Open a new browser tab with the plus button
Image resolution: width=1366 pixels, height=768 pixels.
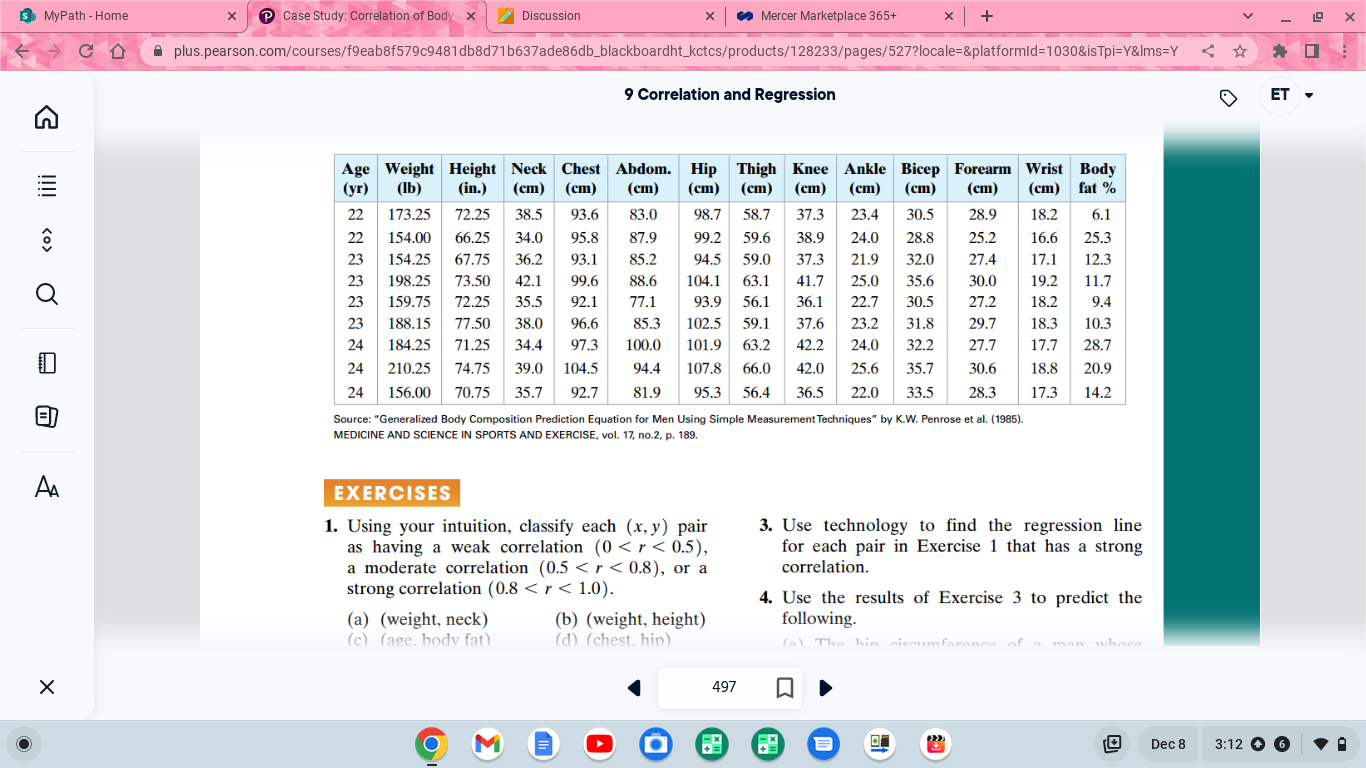click(985, 16)
